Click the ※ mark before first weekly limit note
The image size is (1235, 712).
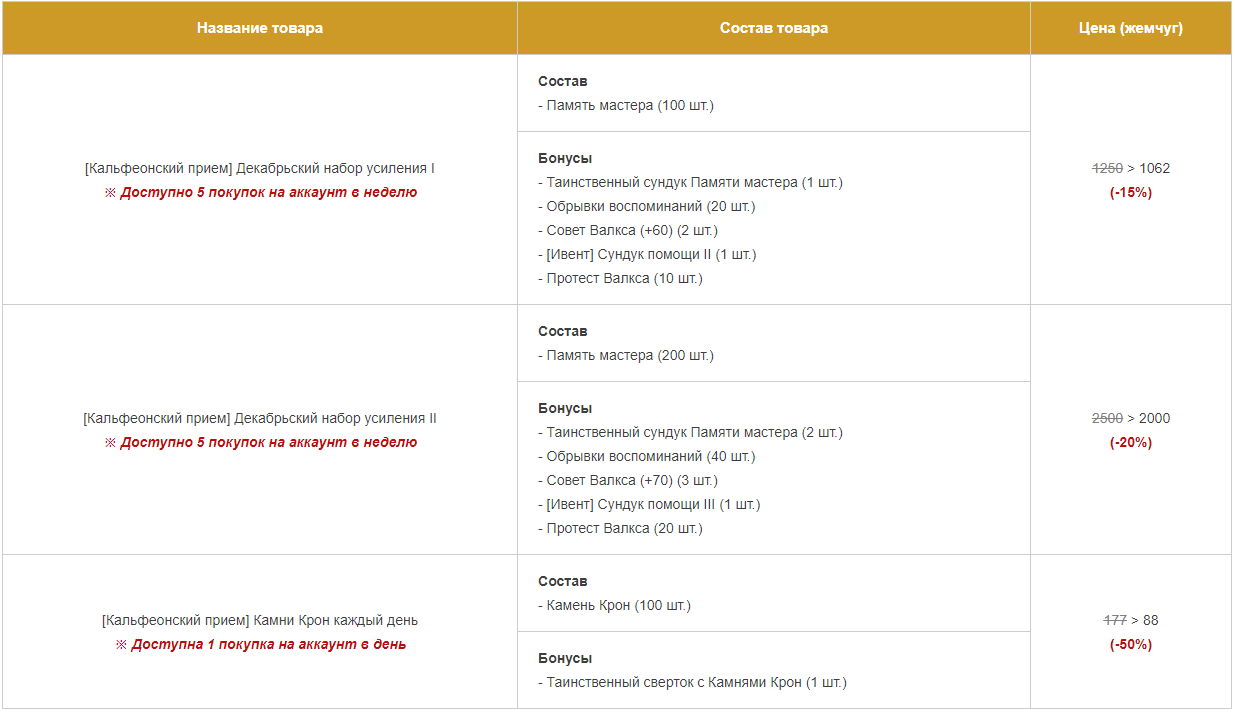coord(110,192)
